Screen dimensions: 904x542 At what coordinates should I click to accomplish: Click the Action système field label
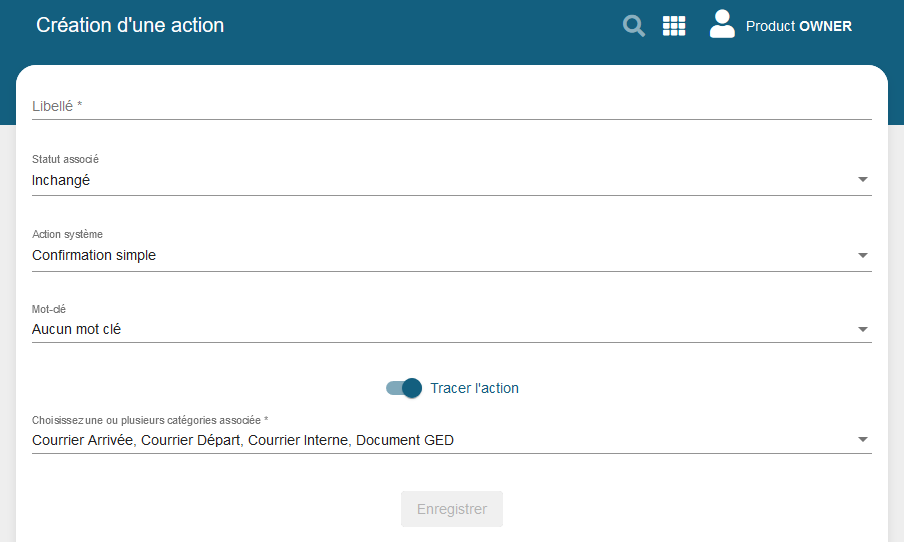click(x=67, y=235)
